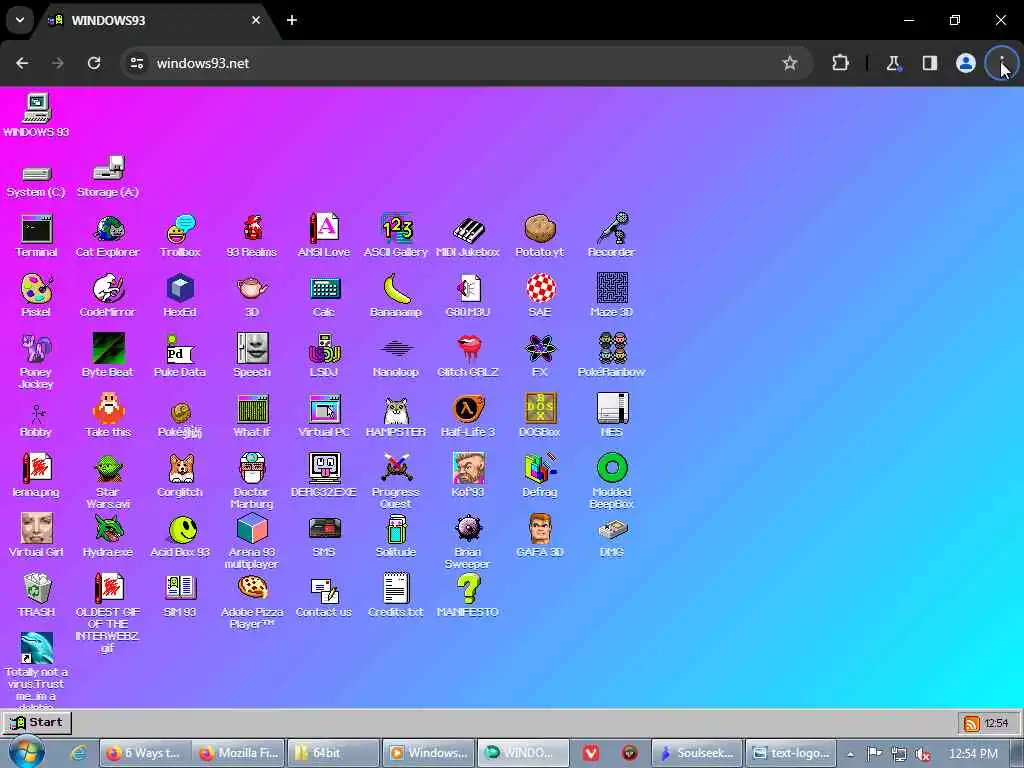Open Storage (A:) drive icon
Image resolution: width=1024 pixels, height=768 pixels.
(108, 168)
